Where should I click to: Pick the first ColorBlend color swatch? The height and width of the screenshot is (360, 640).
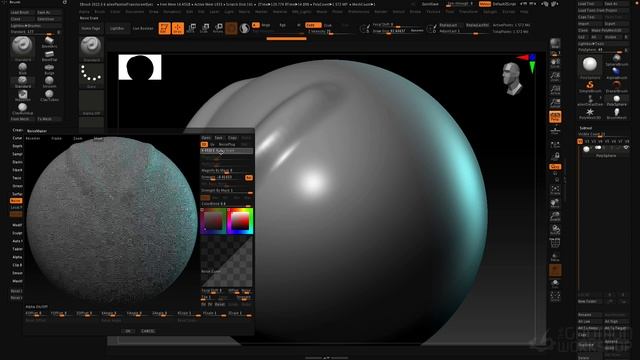coord(213,221)
